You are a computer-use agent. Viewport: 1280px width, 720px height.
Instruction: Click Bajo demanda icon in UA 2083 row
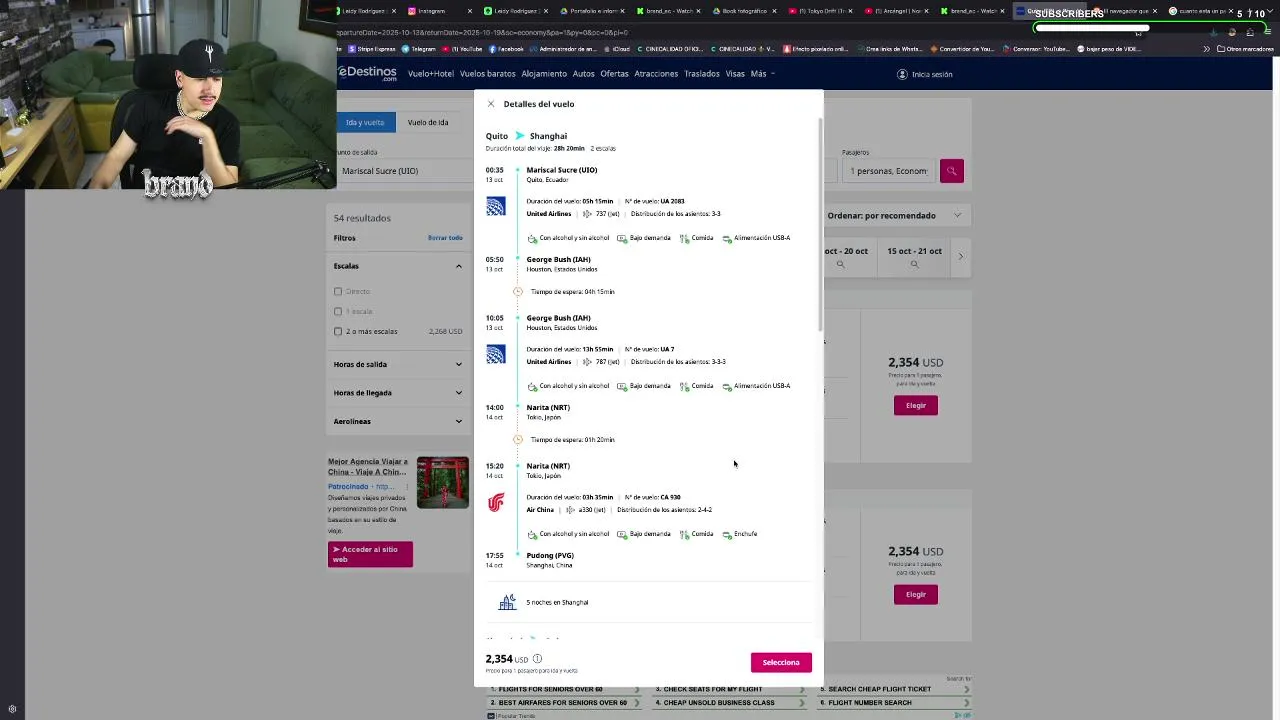pos(622,238)
